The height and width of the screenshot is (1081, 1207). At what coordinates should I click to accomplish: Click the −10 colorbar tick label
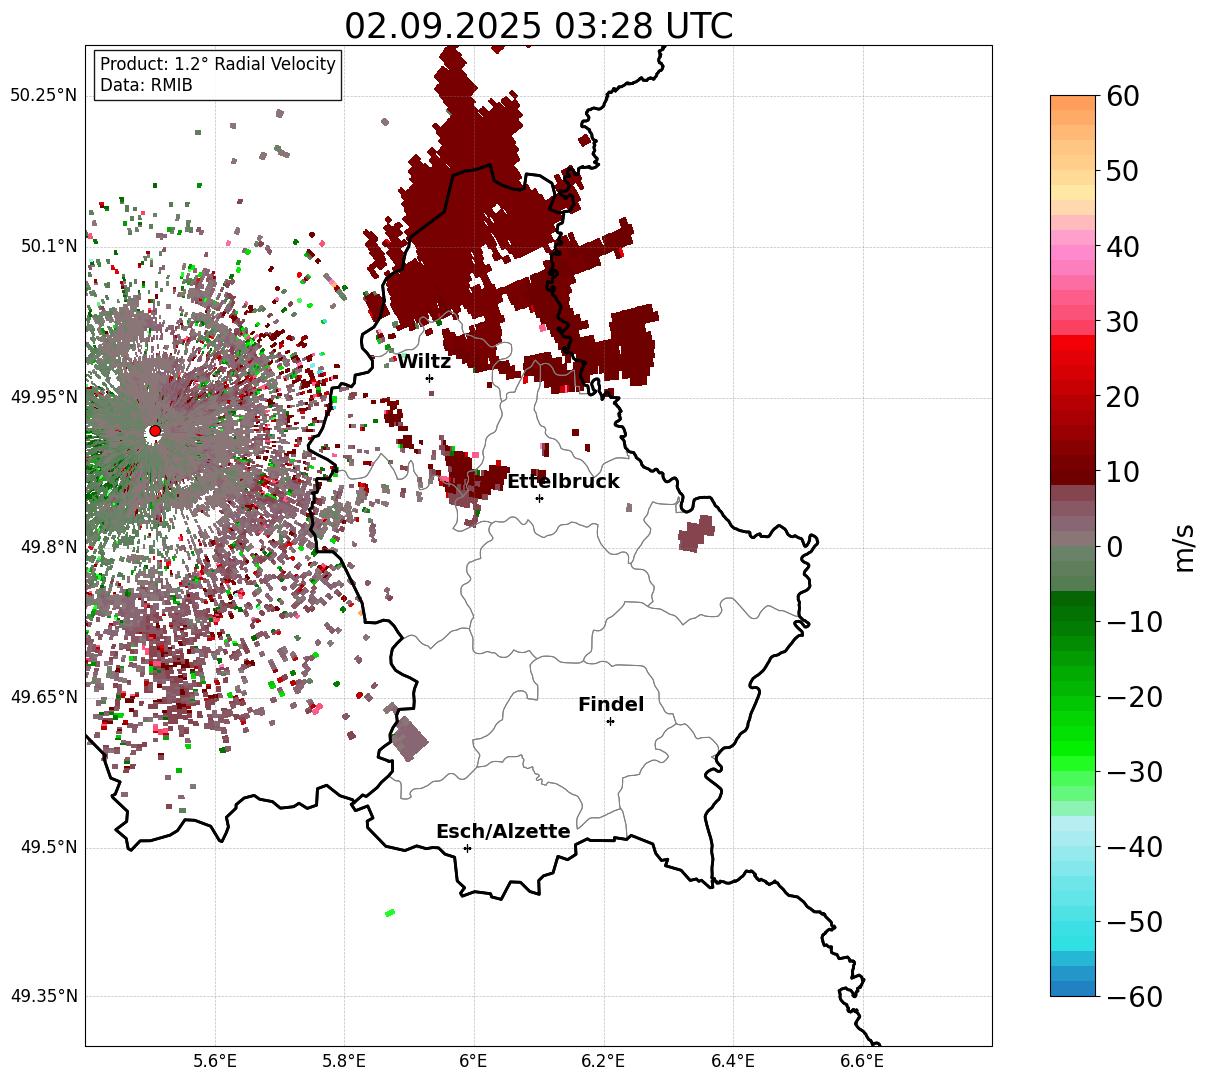1134,621
